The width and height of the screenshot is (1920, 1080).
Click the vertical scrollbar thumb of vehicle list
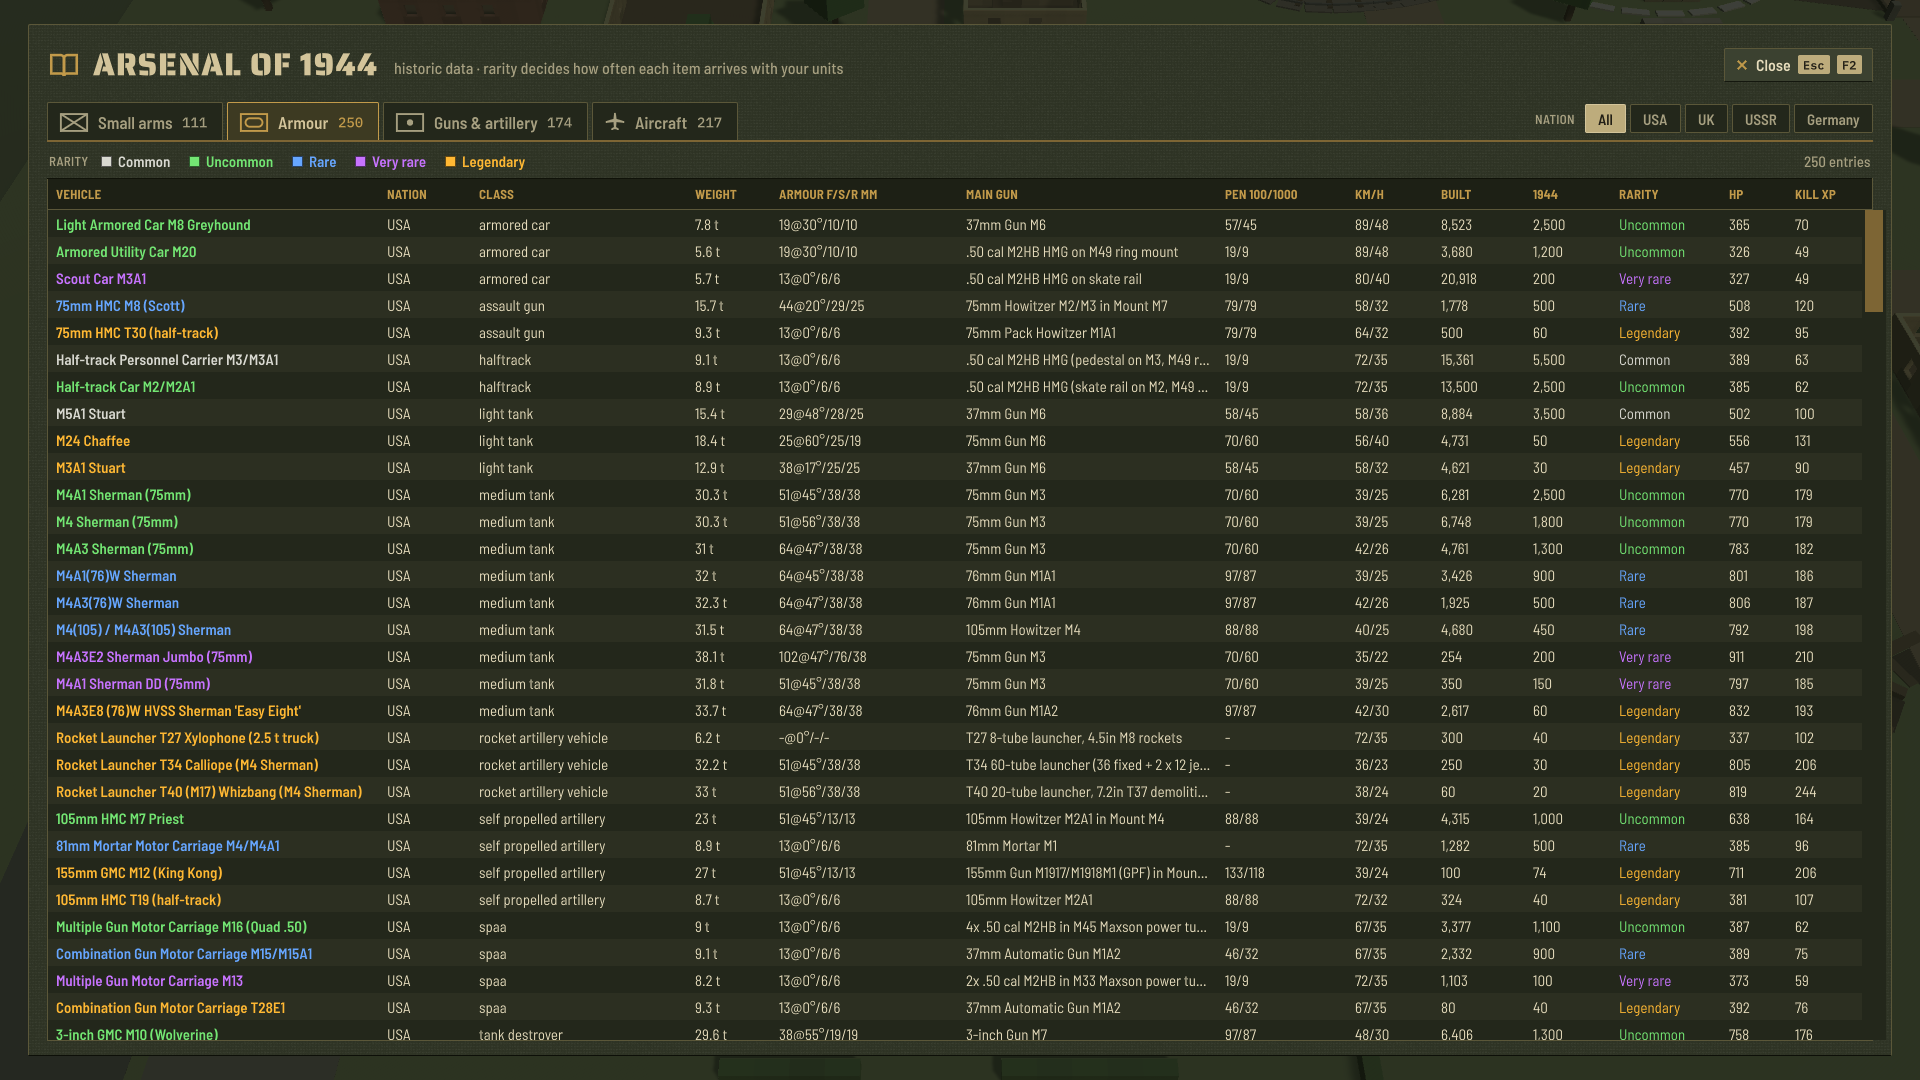coord(1874,260)
